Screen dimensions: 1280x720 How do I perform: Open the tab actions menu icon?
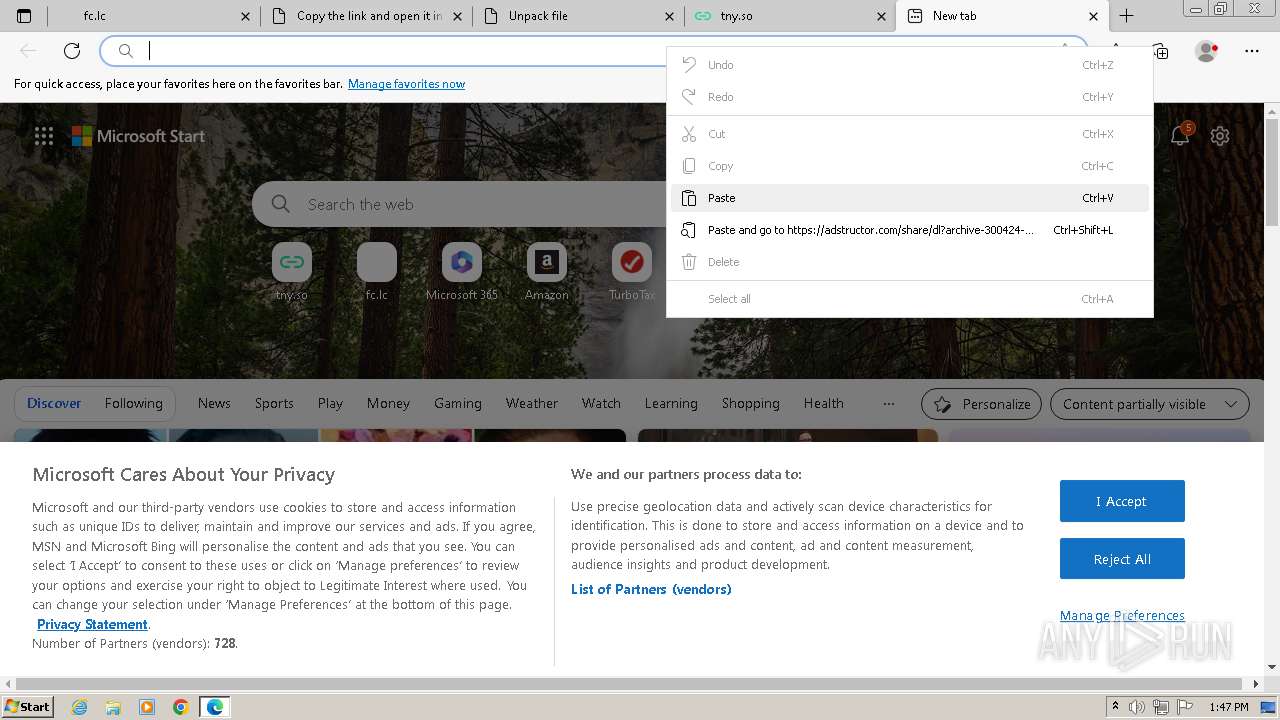24,16
